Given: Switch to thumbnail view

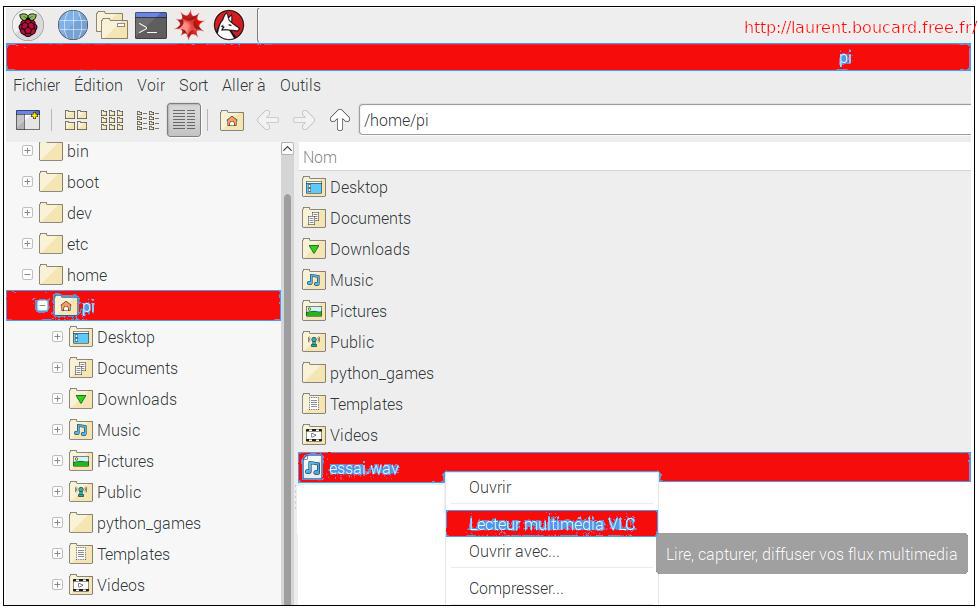Looking at the screenshot, I should (x=112, y=120).
